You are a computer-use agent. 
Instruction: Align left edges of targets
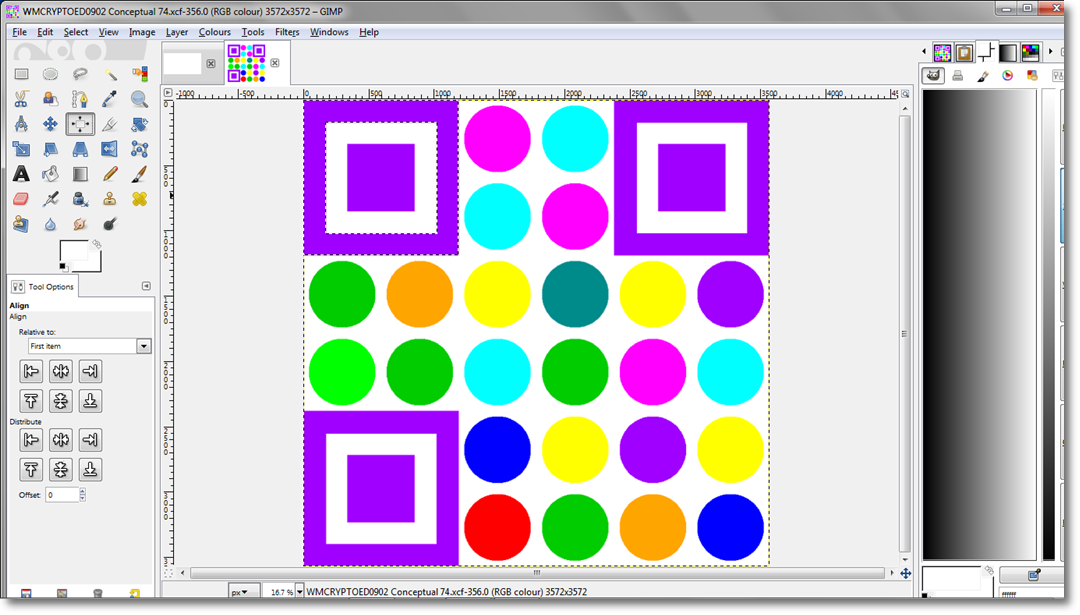(31, 371)
